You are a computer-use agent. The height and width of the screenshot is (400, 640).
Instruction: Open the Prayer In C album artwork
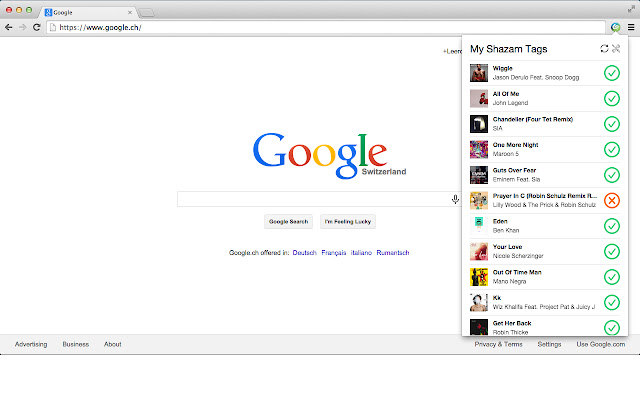click(479, 200)
